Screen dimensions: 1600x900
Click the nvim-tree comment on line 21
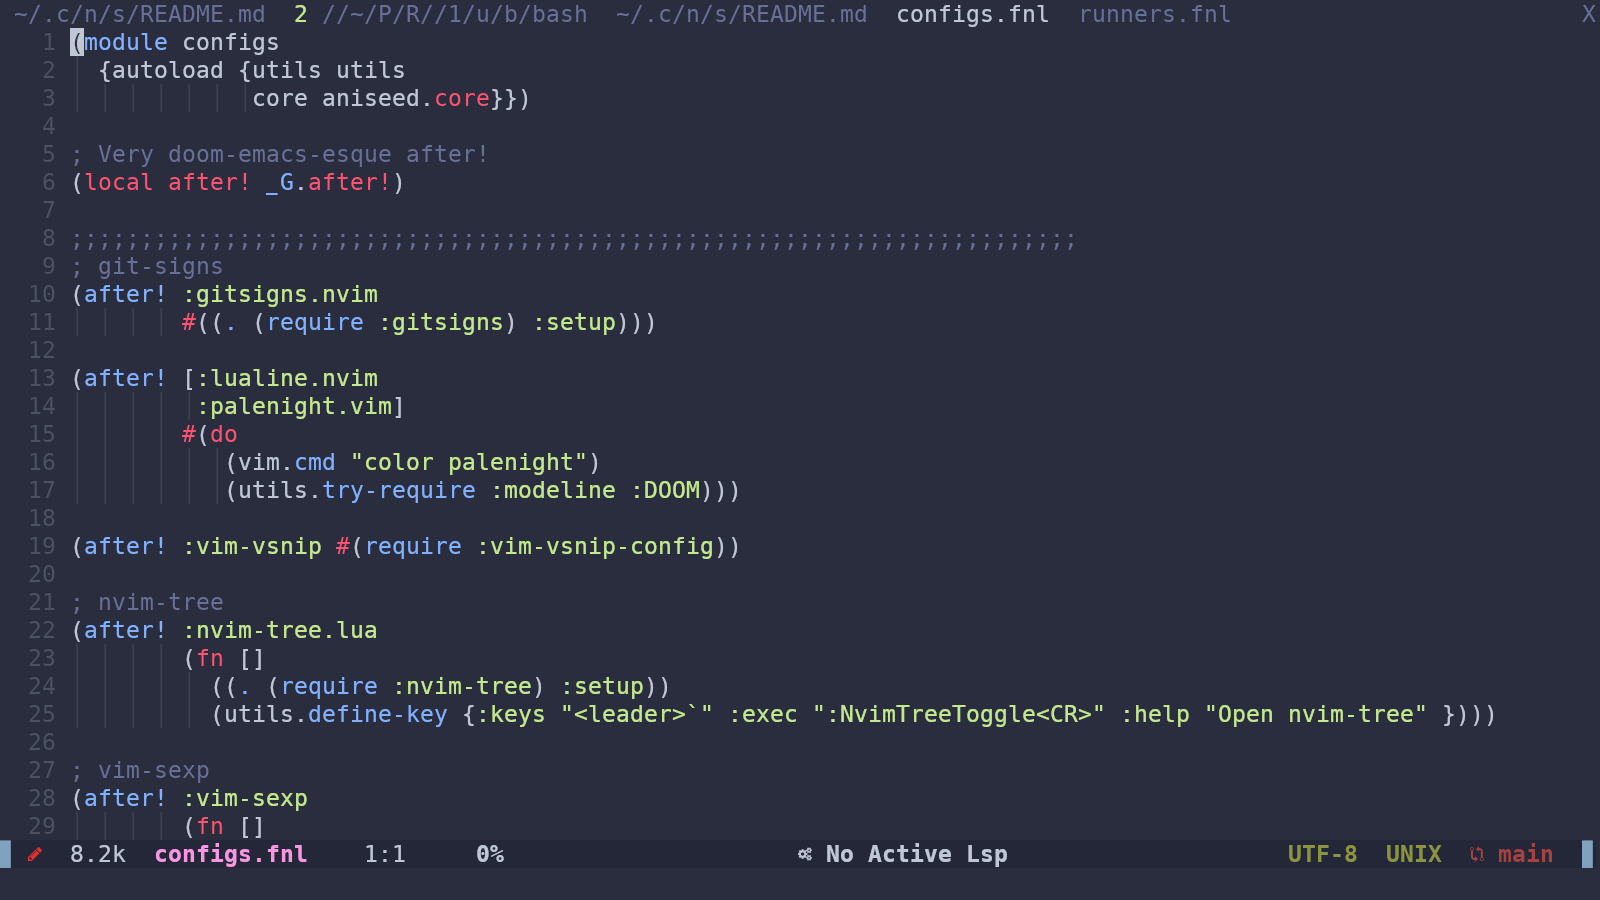coord(147,602)
